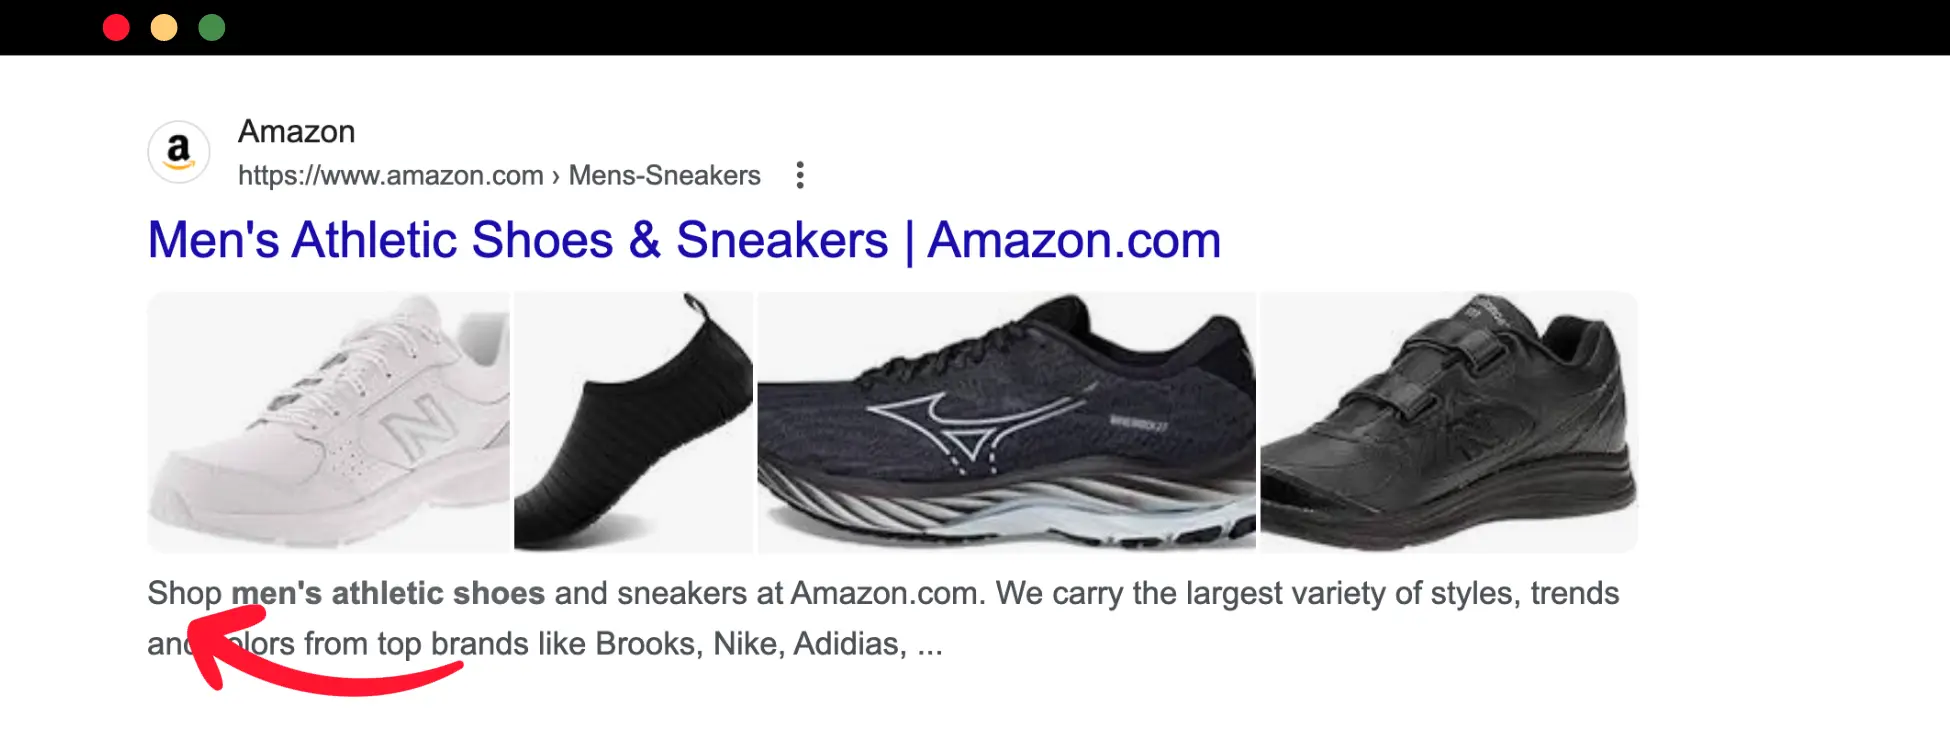Open the three-dot result options menu
This screenshot has height=750, width=1950.
[x=799, y=175]
